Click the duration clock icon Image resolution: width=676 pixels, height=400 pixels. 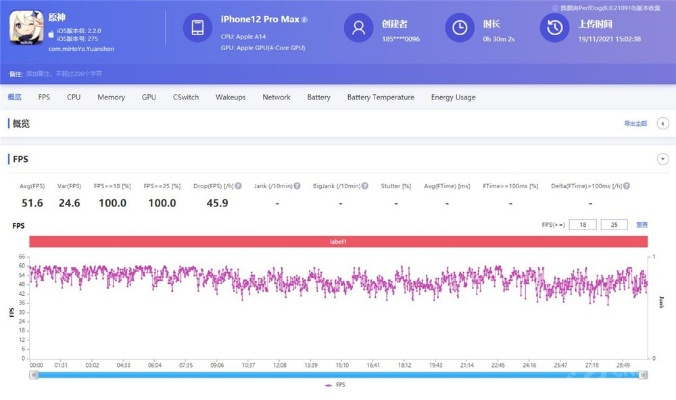pos(459,28)
